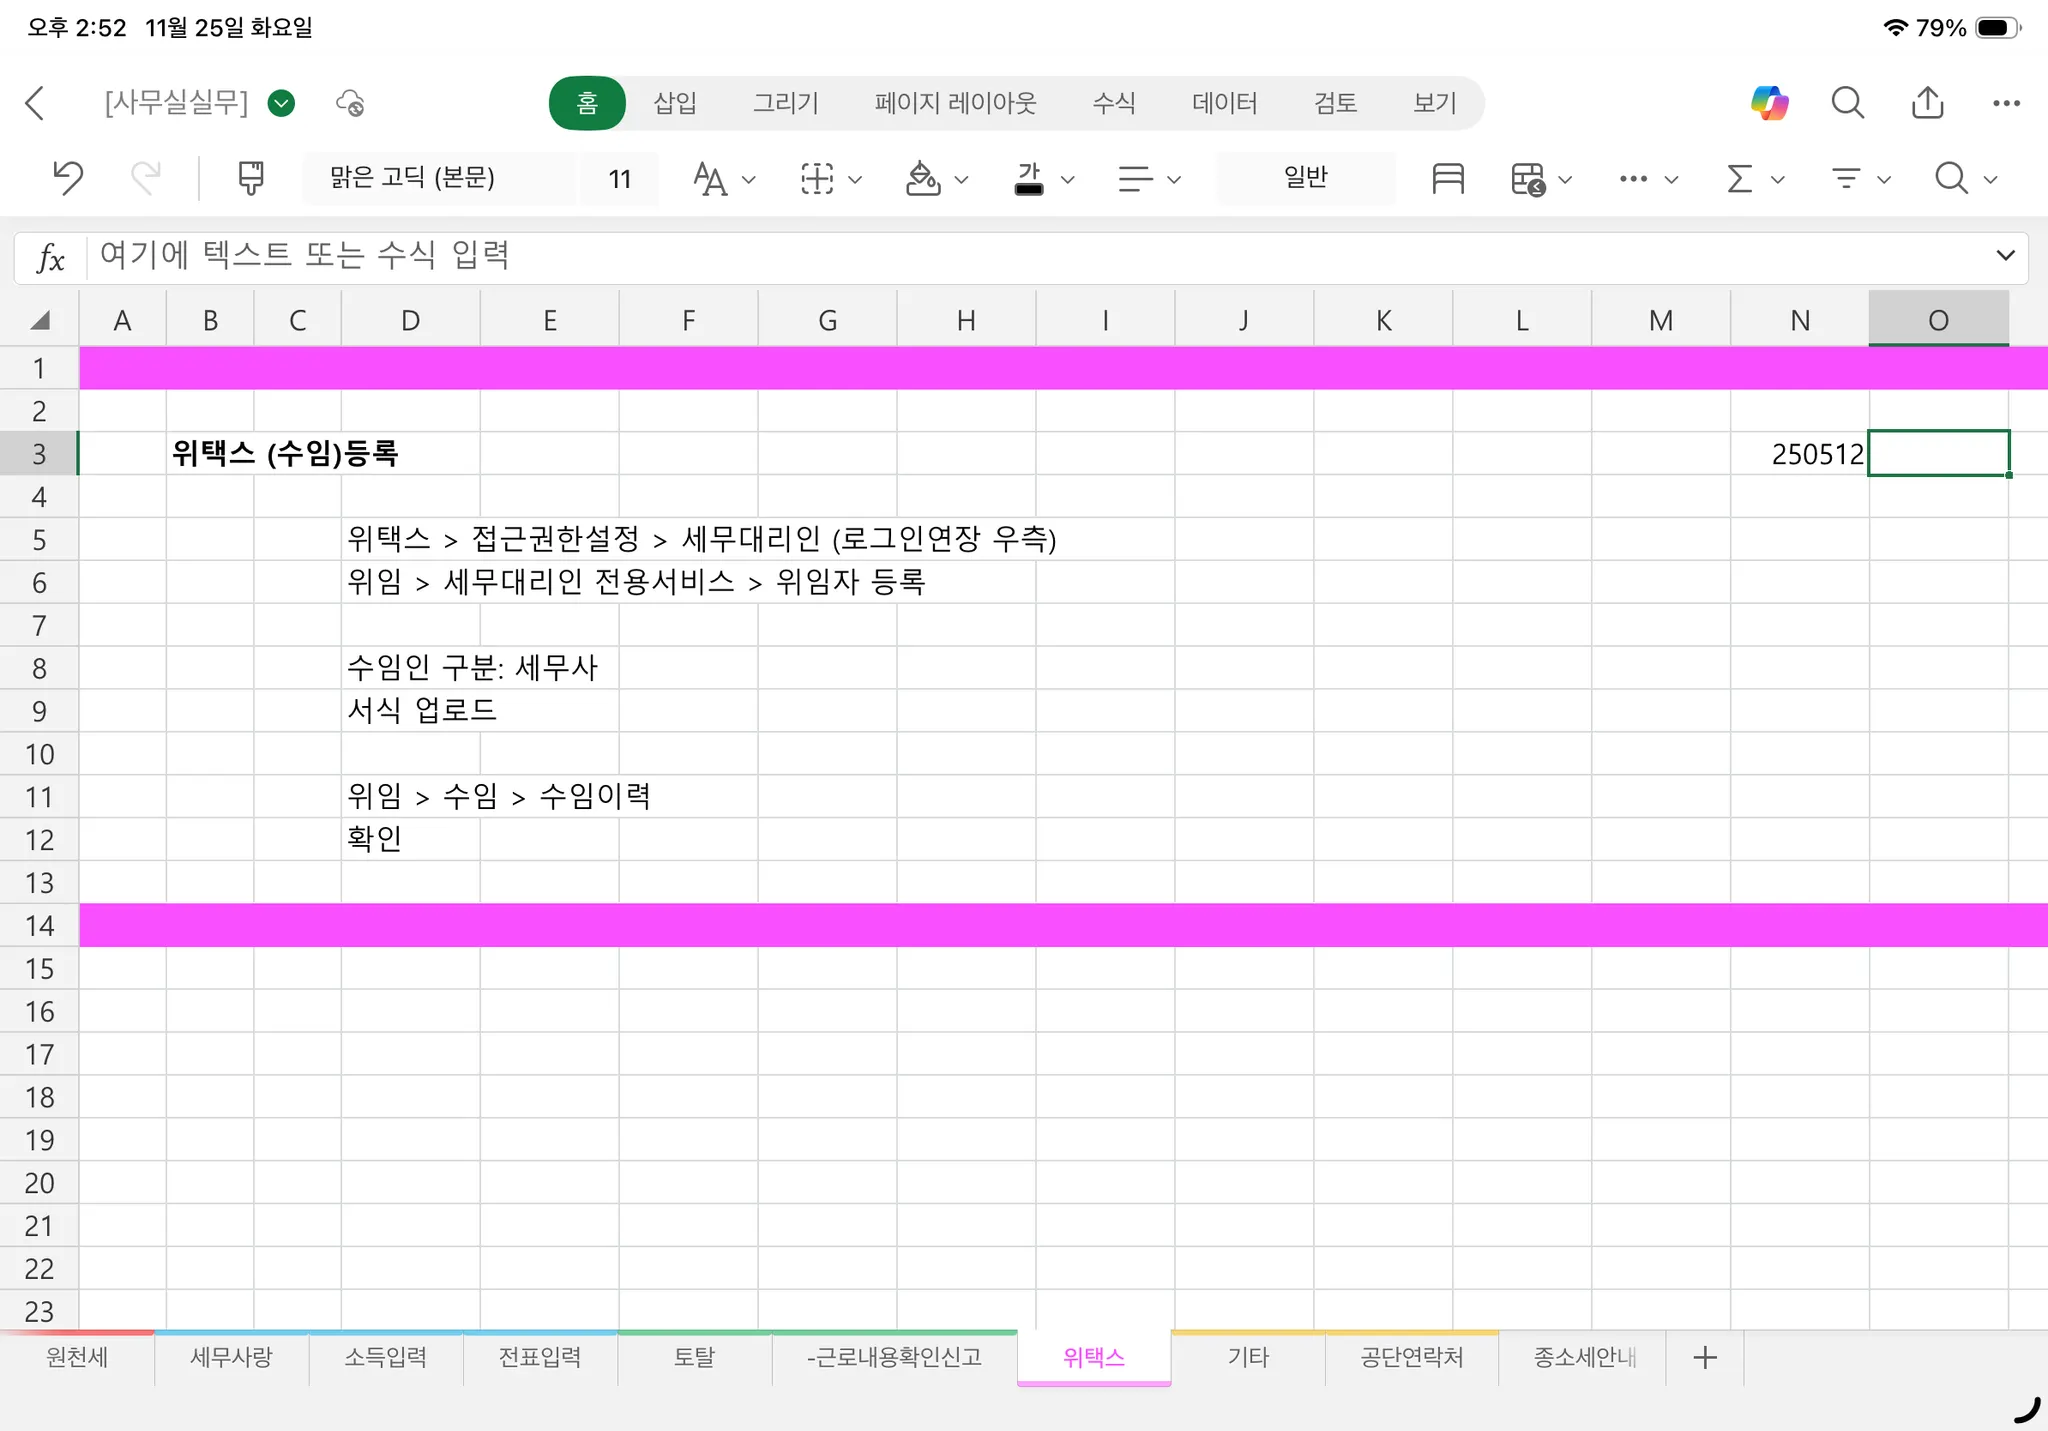This screenshot has height=1431, width=2048.
Task: Tap the Share icon
Action: 1927,103
